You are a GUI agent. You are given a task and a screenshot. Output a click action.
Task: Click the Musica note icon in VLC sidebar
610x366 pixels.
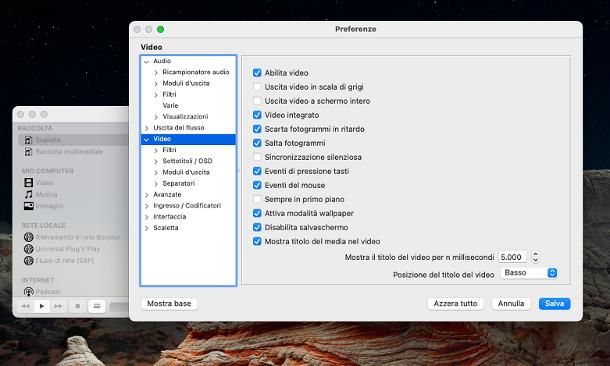[x=28, y=194]
